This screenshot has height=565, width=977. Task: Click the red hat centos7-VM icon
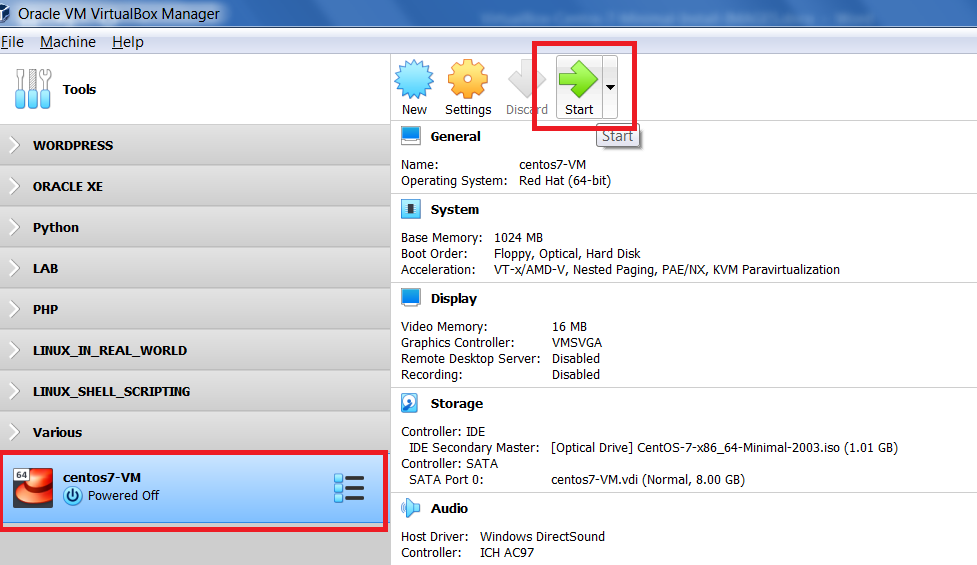[x=33, y=488]
